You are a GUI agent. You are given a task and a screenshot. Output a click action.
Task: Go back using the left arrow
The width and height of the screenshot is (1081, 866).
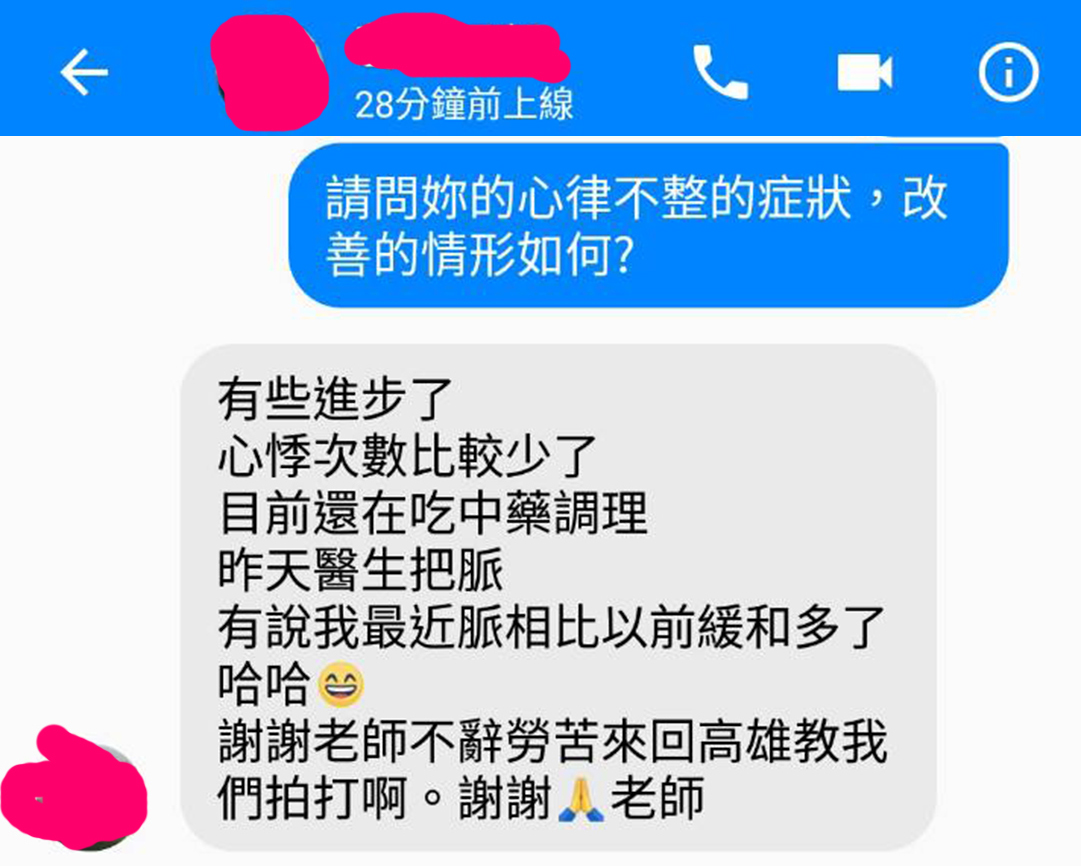point(84,72)
